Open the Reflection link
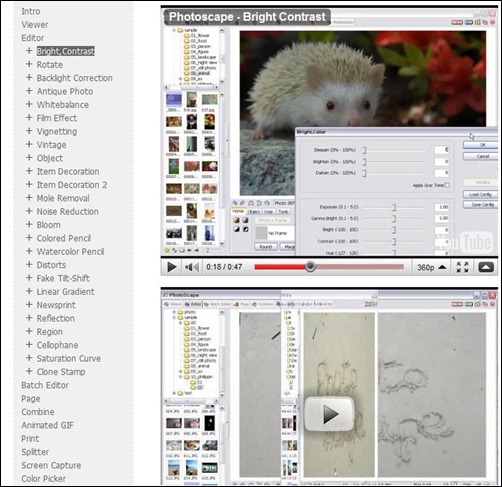Viewport: 502px width, 487px height. click(x=55, y=318)
